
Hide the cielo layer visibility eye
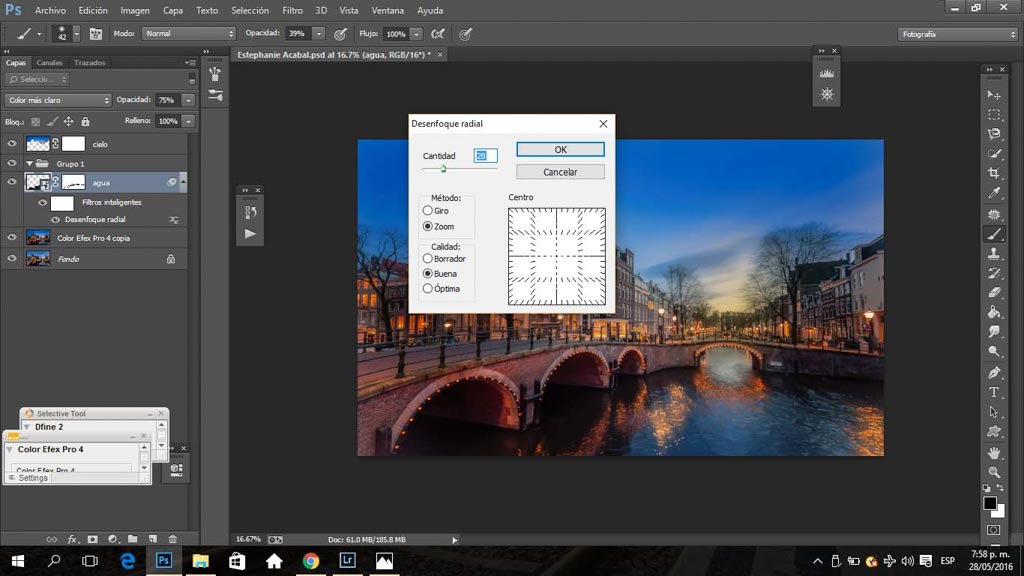pyautogui.click(x=12, y=144)
